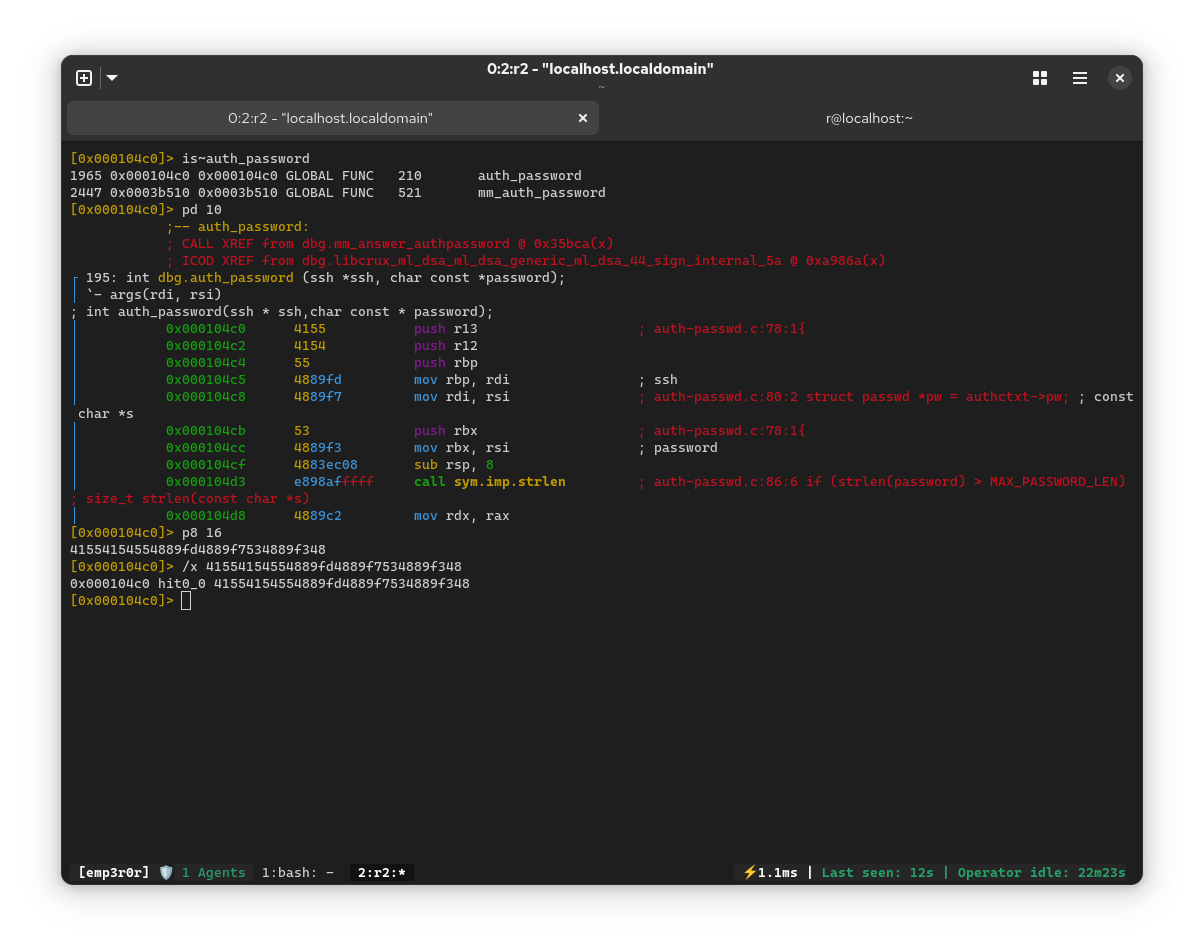Click the args(rdi, rsi) line
This screenshot has width=1204, height=952.
[154, 295]
